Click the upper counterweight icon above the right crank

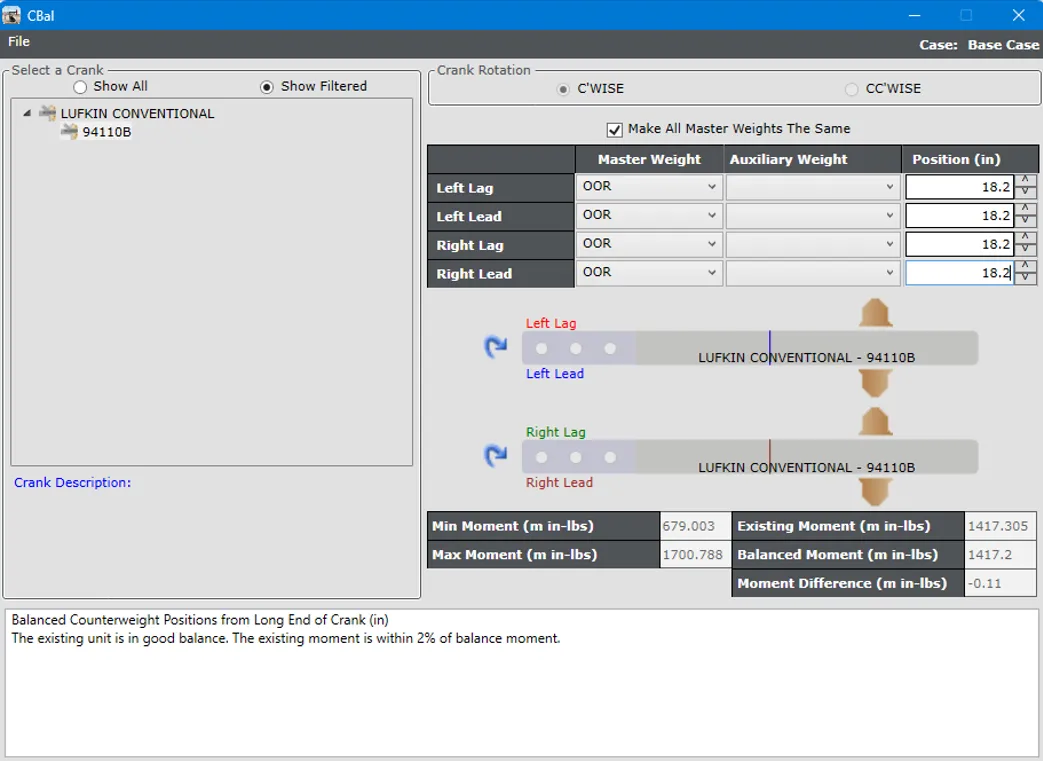pyautogui.click(x=875, y=422)
